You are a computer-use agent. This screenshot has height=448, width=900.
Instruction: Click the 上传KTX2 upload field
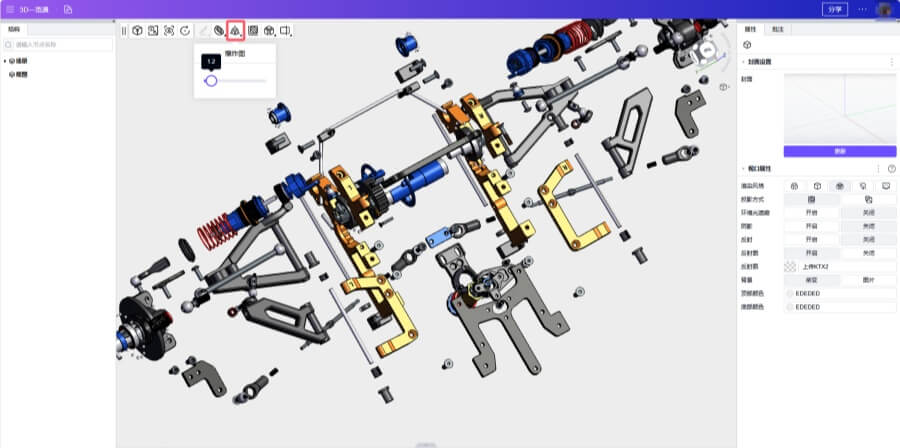click(847, 267)
